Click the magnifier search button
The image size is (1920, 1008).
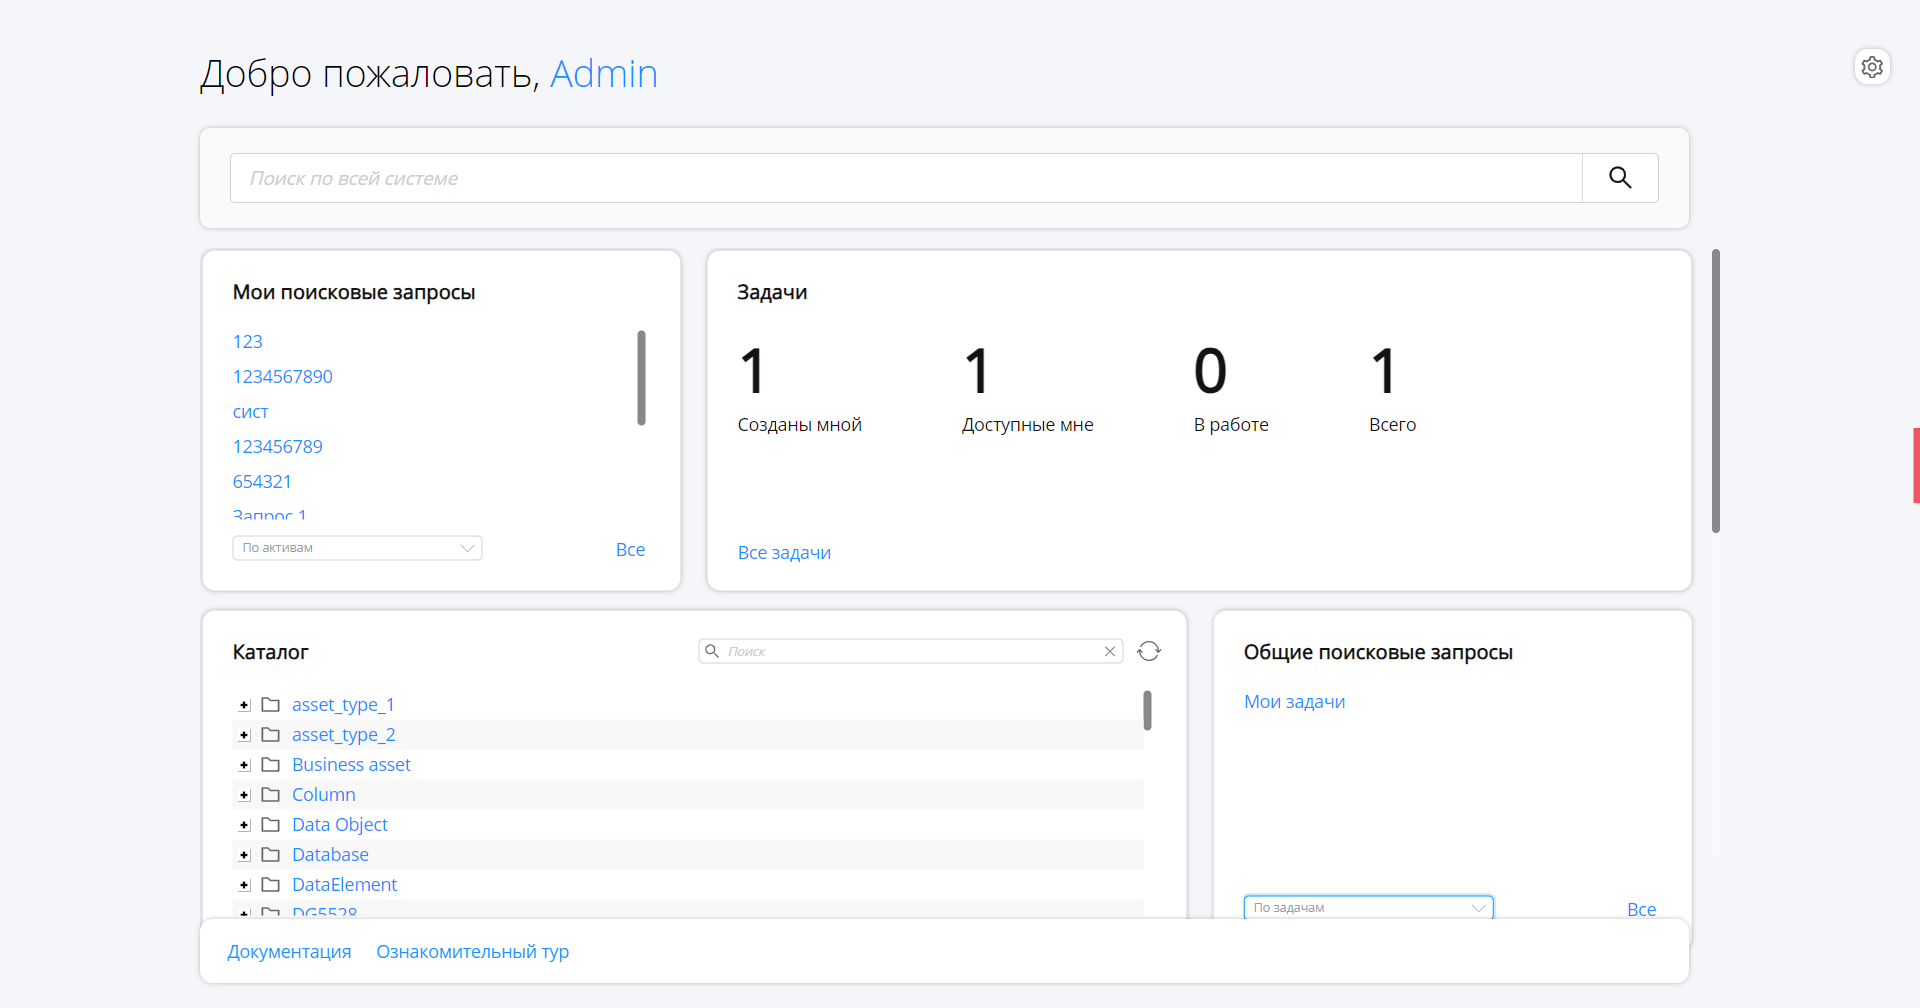tap(1620, 178)
